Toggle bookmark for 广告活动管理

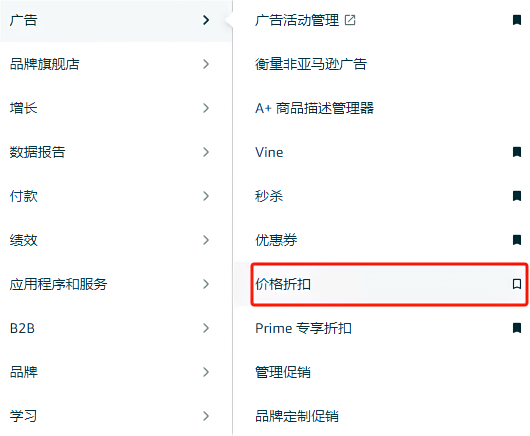click(516, 20)
